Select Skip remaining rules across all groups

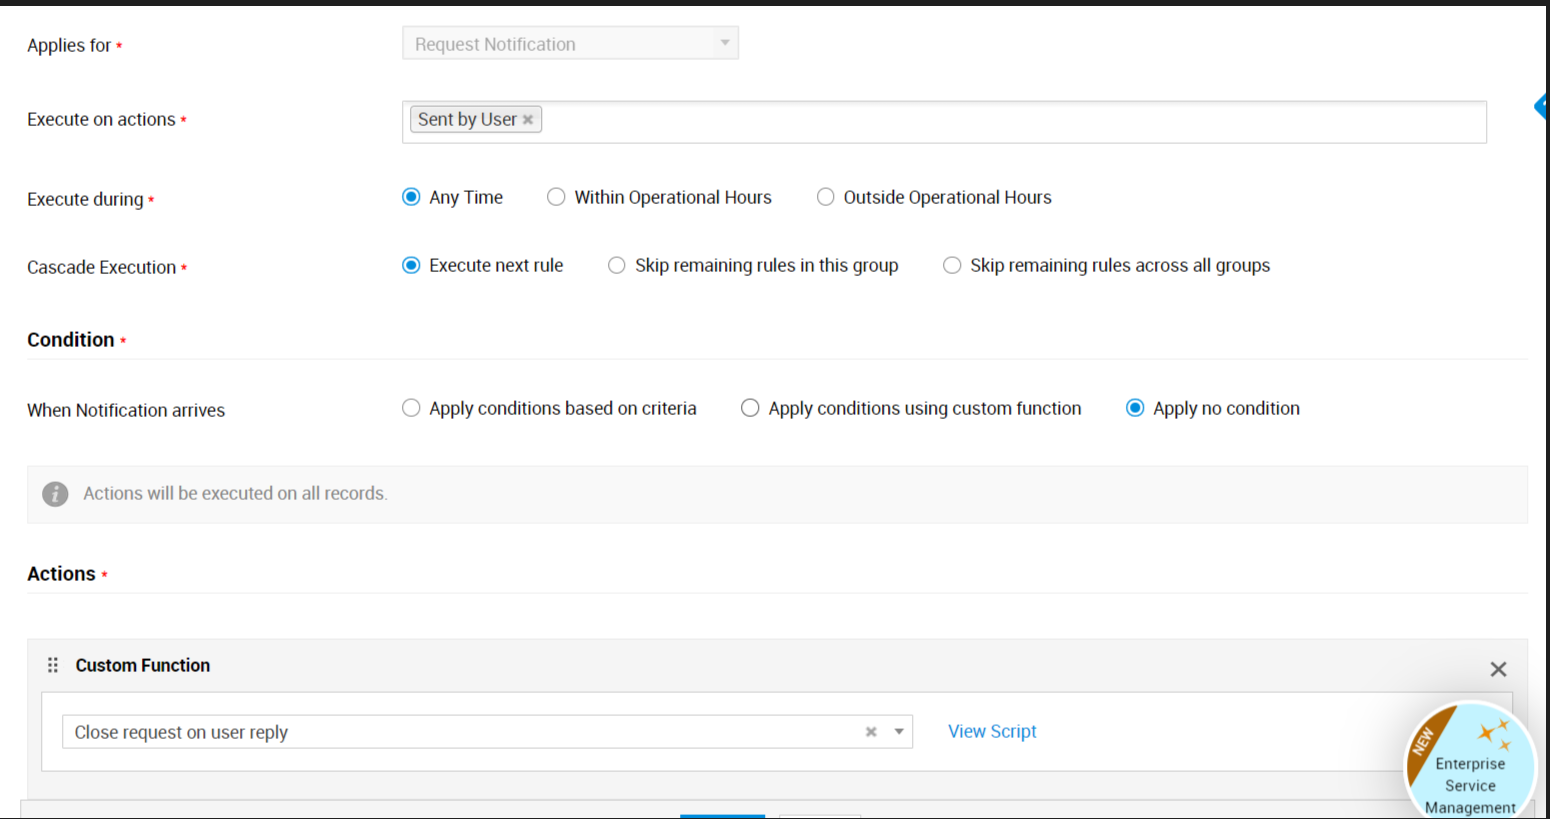coord(952,265)
